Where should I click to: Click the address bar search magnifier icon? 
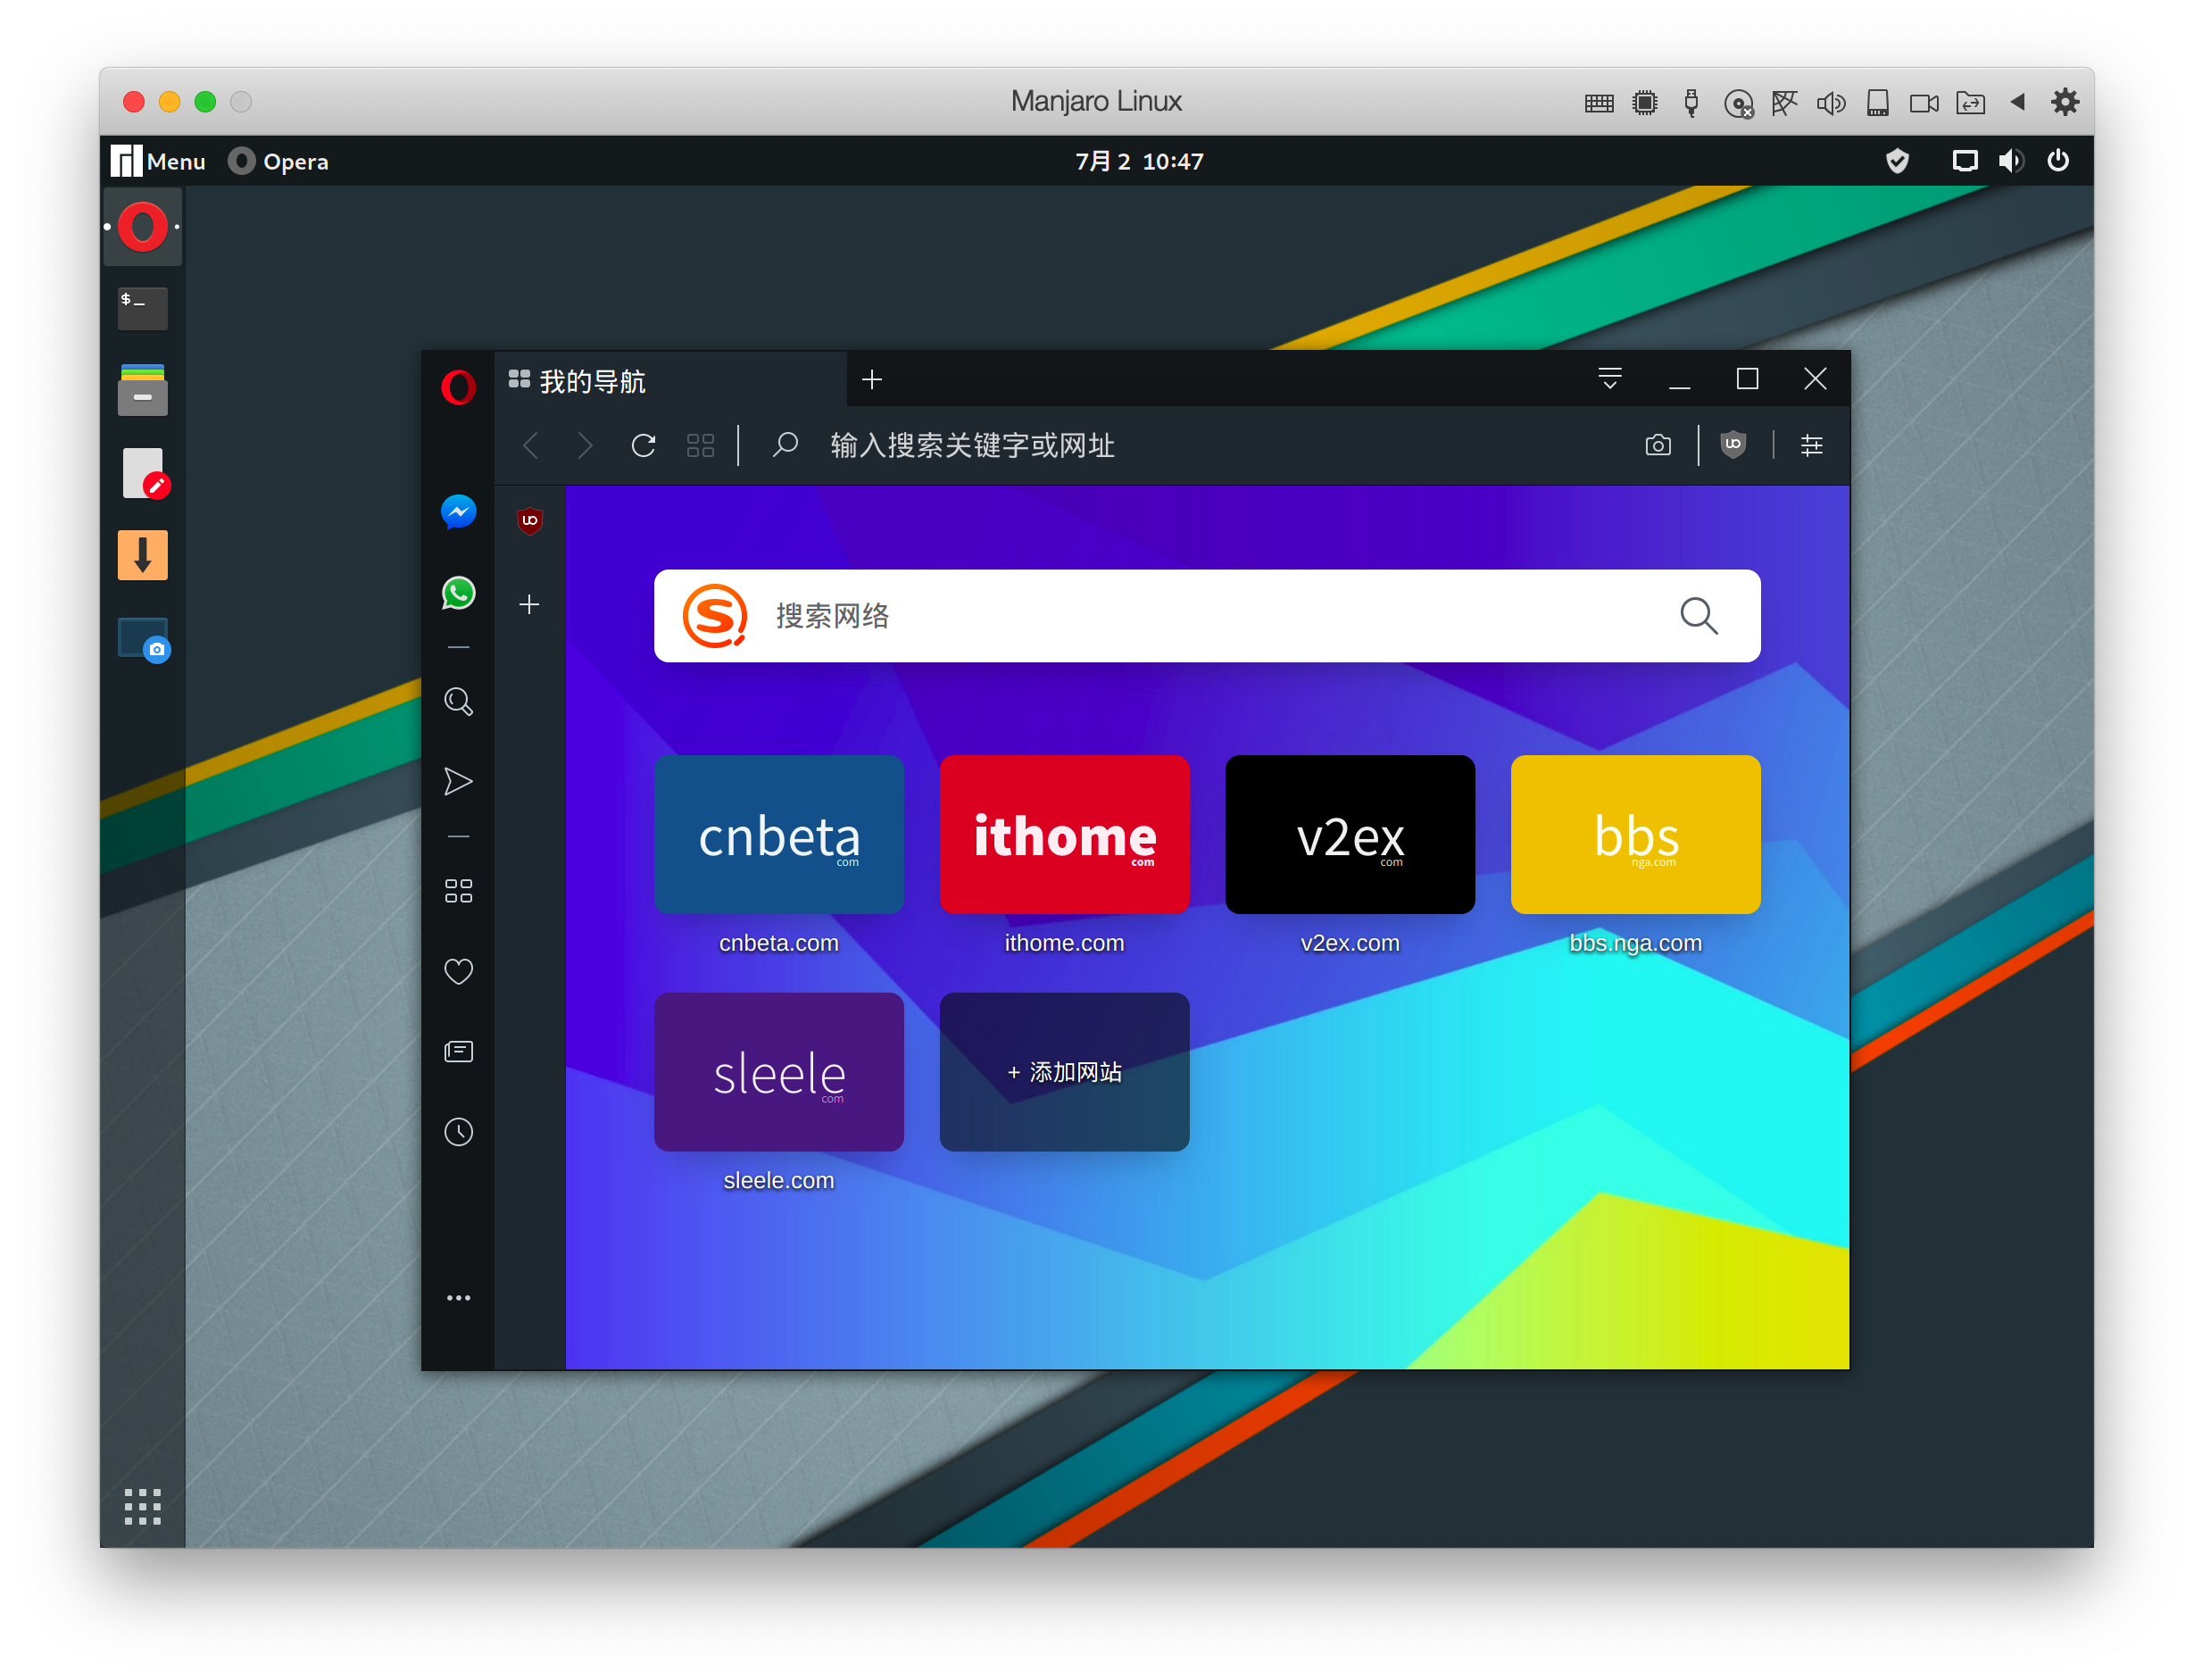click(x=785, y=444)
